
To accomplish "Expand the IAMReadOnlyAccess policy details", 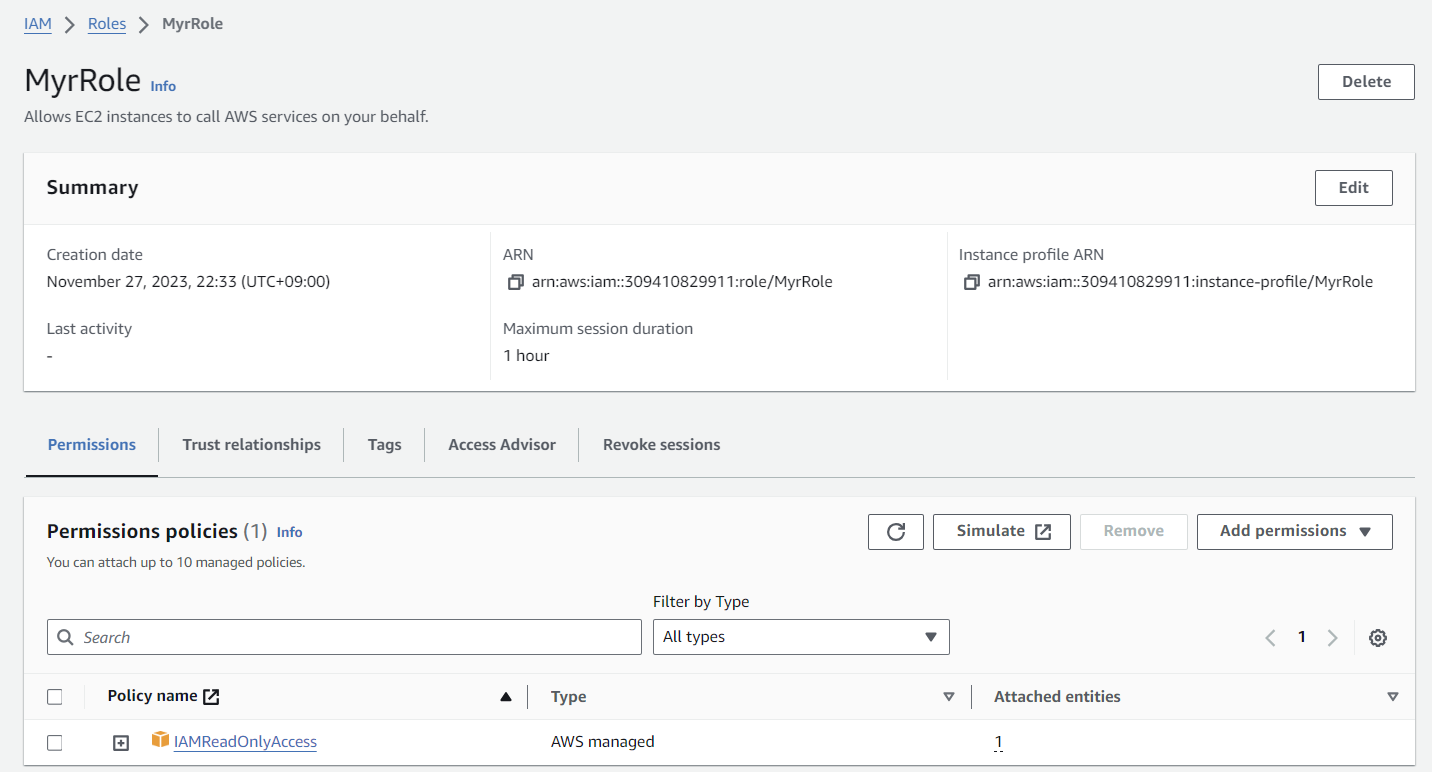I will (x=121, y=743).
